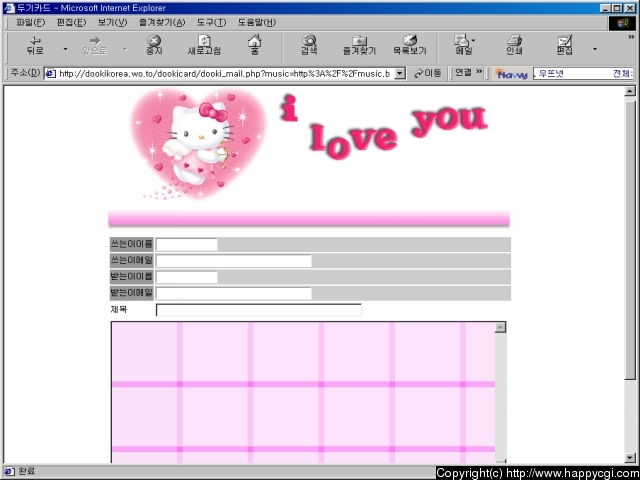This screenshot has width=640, height=480.
Task: Click the Windows logo throbber
Action: [x=622, y=23]
